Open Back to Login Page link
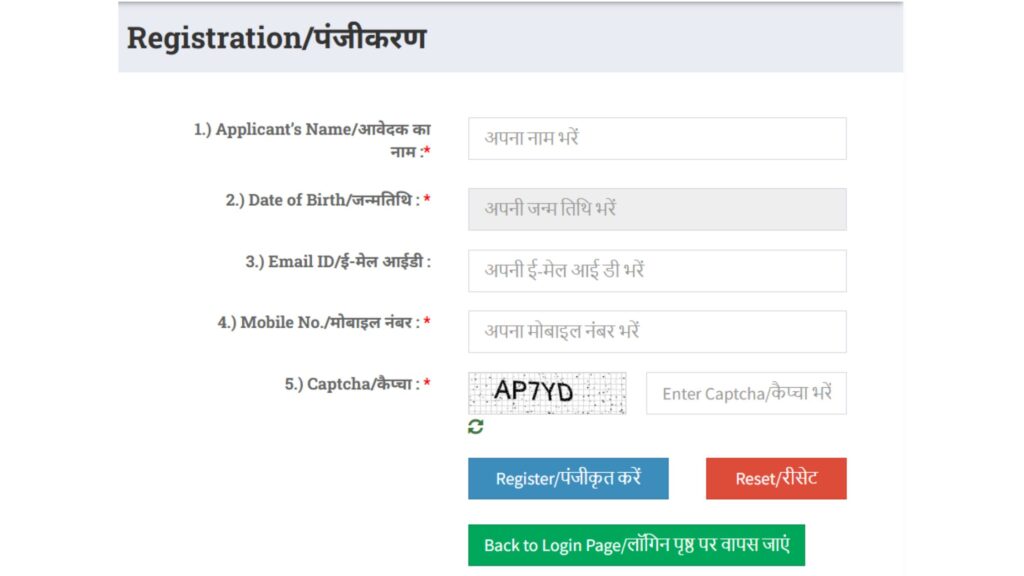Image resolution: width=1024 pixels, height=576 pixels. click(x=639, y=545)
